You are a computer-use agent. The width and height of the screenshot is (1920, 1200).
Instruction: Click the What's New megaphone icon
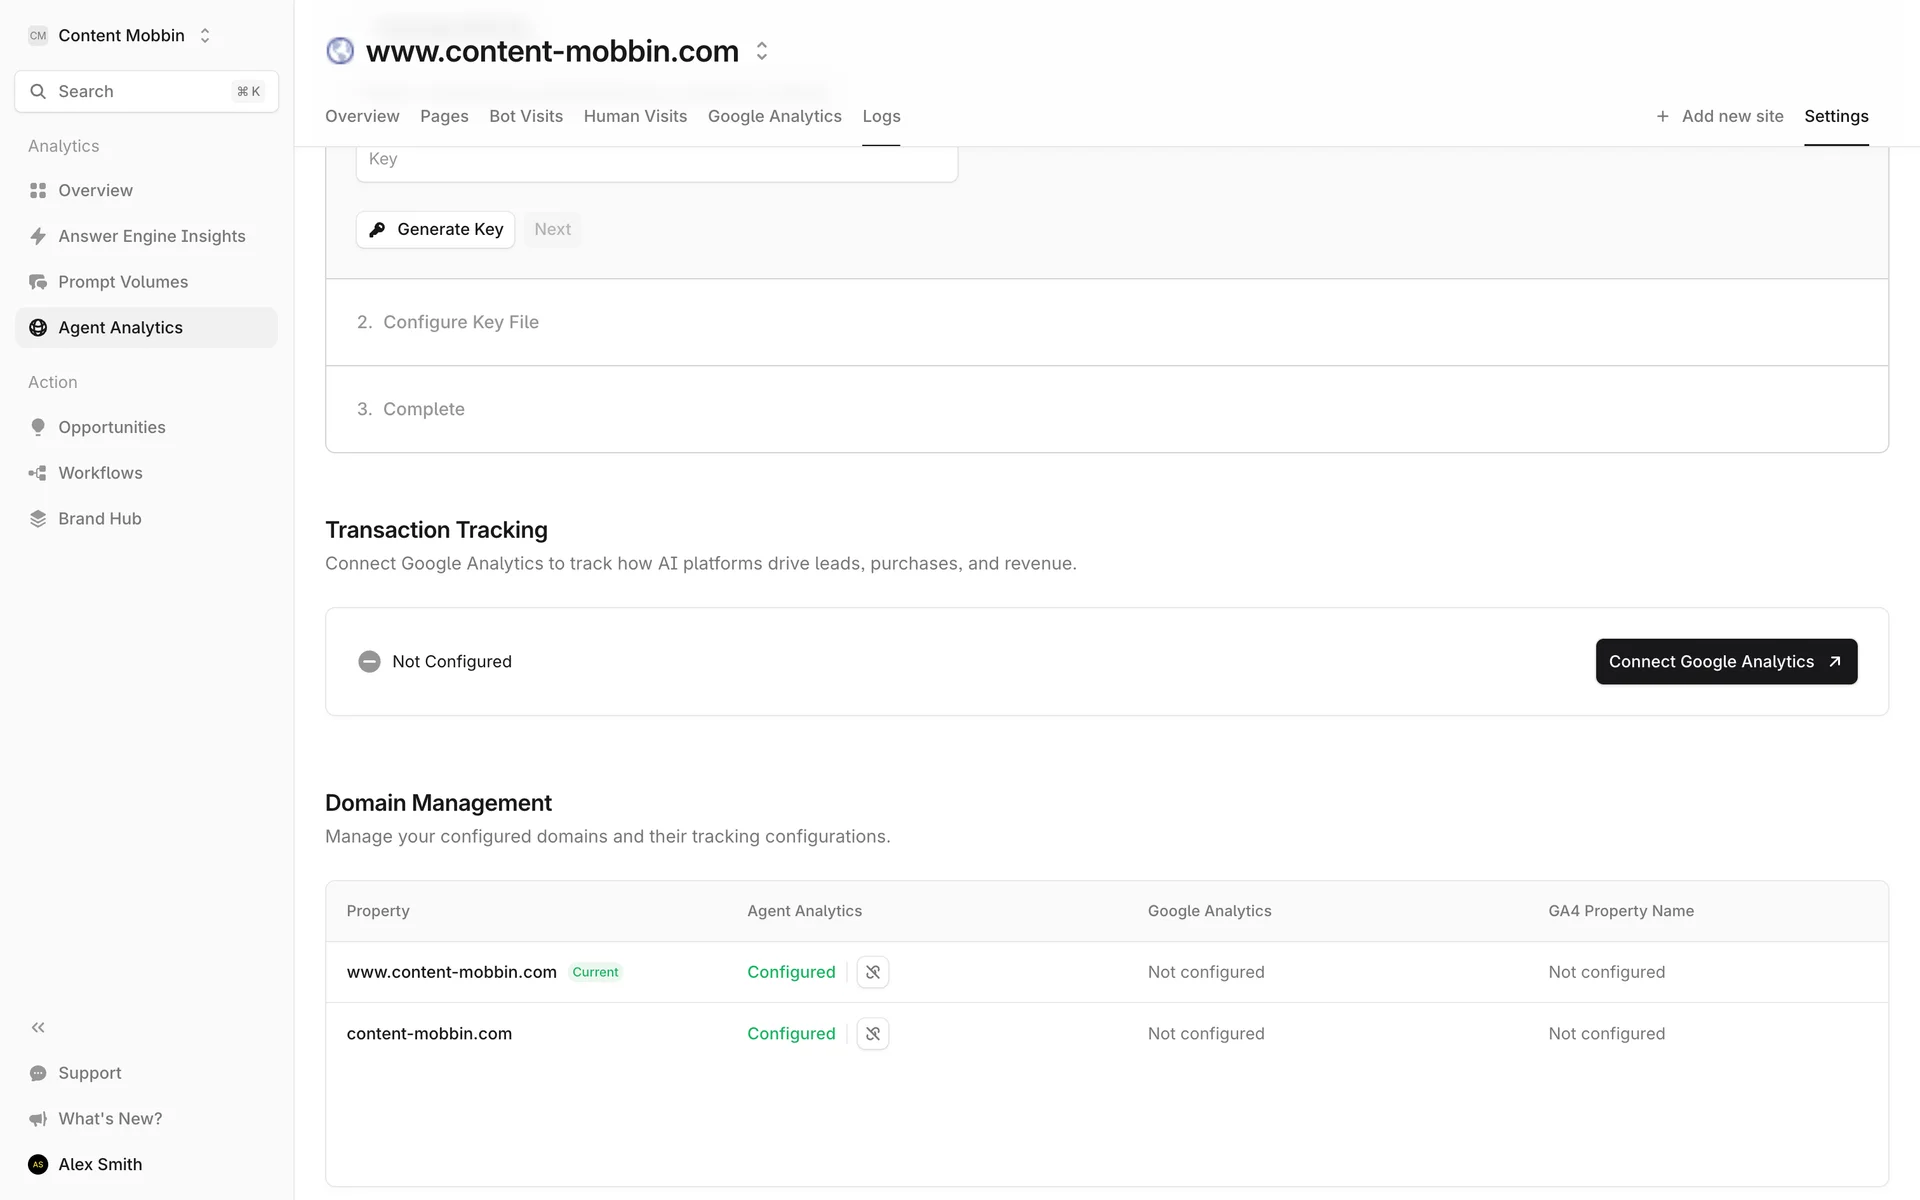(38, 1119)
